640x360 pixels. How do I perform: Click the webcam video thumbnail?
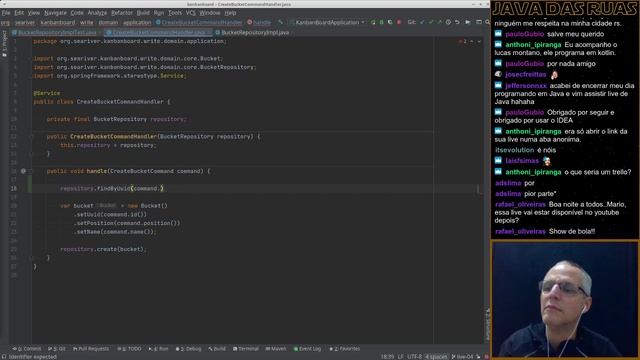[x=565, y=300]
